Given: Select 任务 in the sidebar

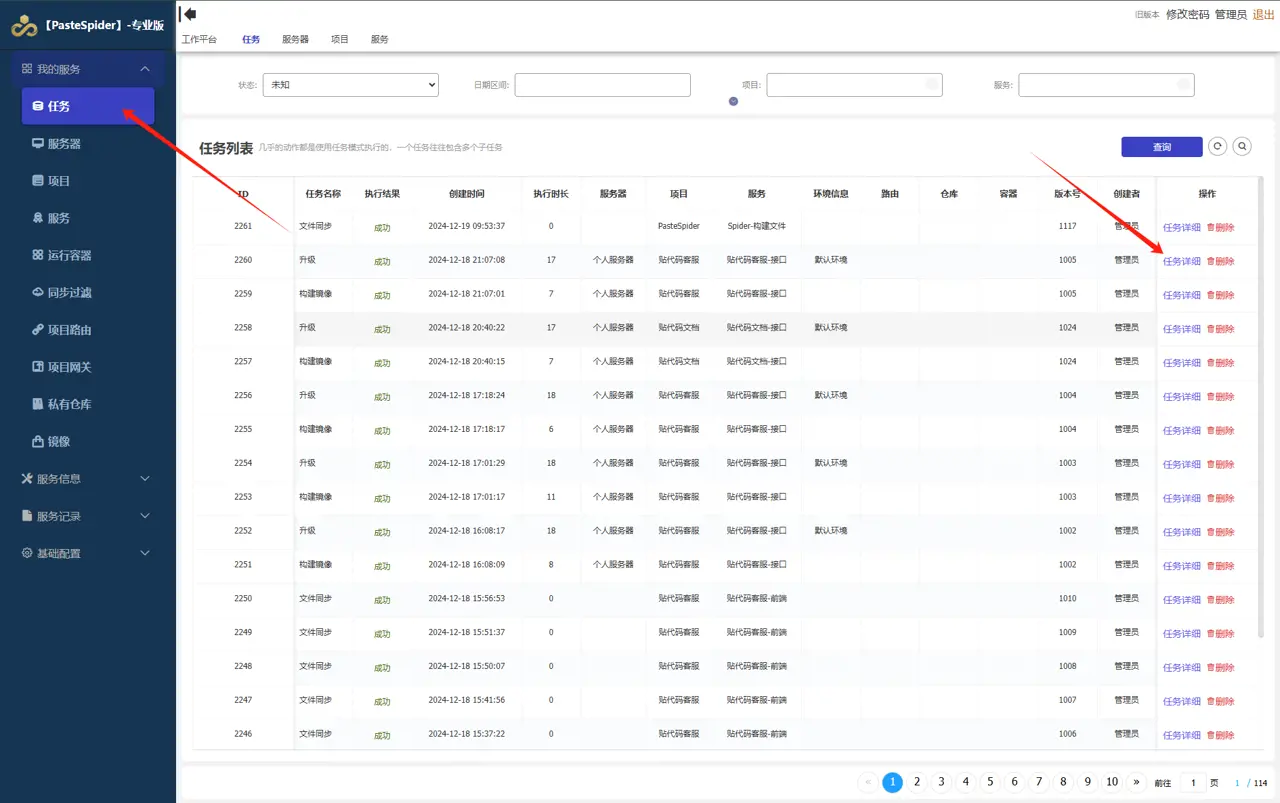Looking at the screenshot, I should pos(88,106).
